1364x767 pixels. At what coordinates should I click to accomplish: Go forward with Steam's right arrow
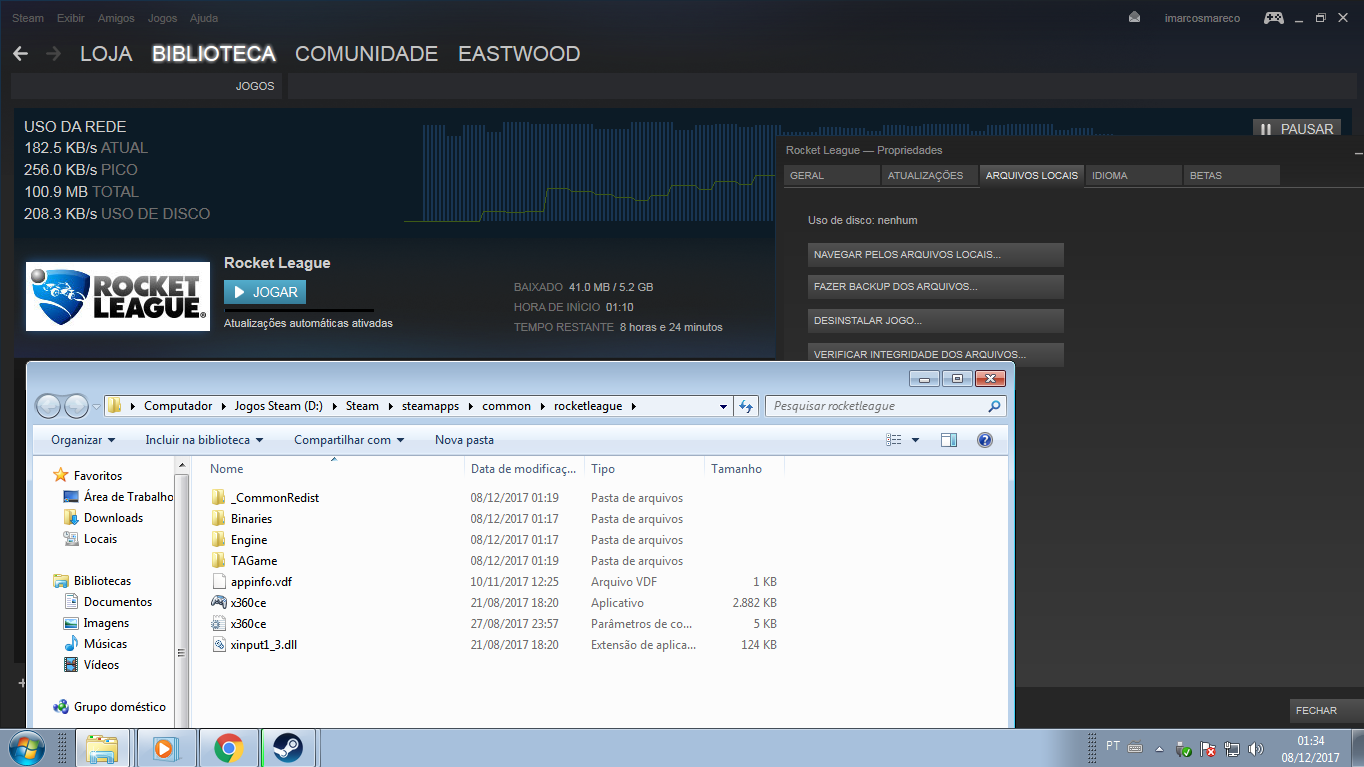(54, 54)
